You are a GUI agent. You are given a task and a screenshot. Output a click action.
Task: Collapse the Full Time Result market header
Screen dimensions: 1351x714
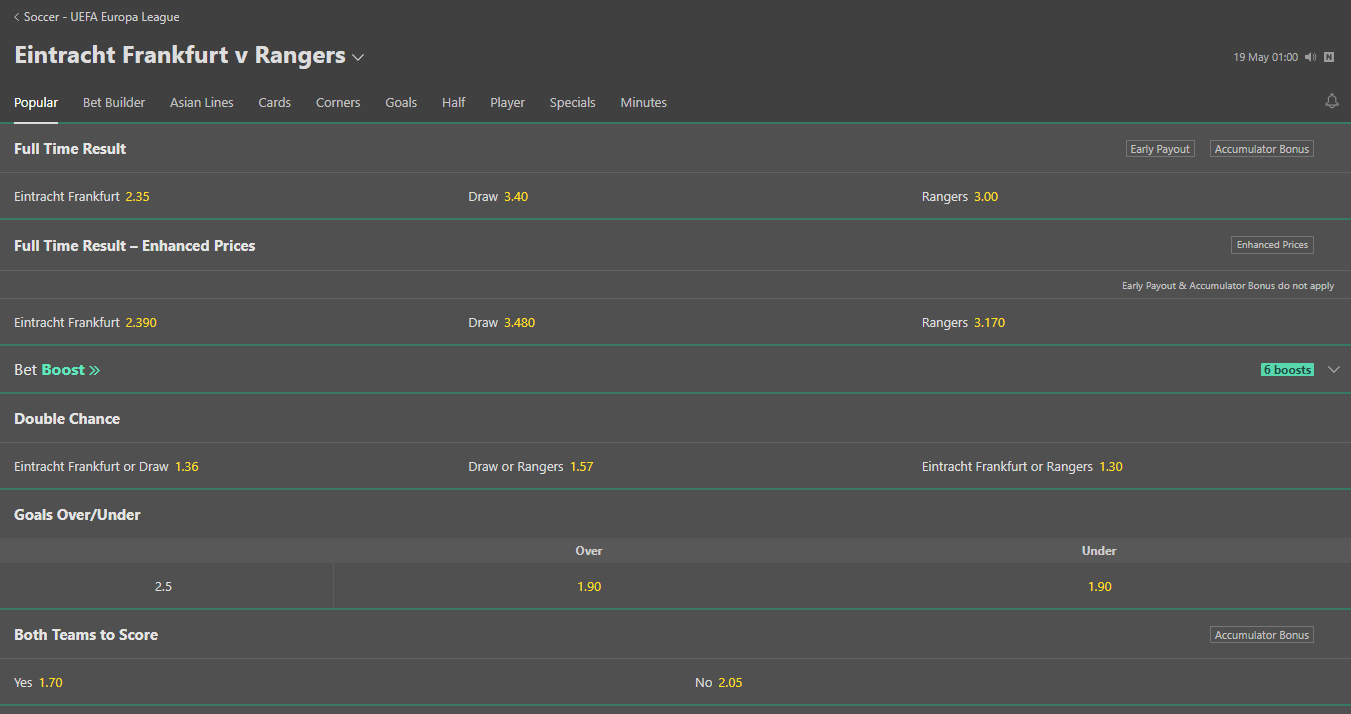coord(675,149)
